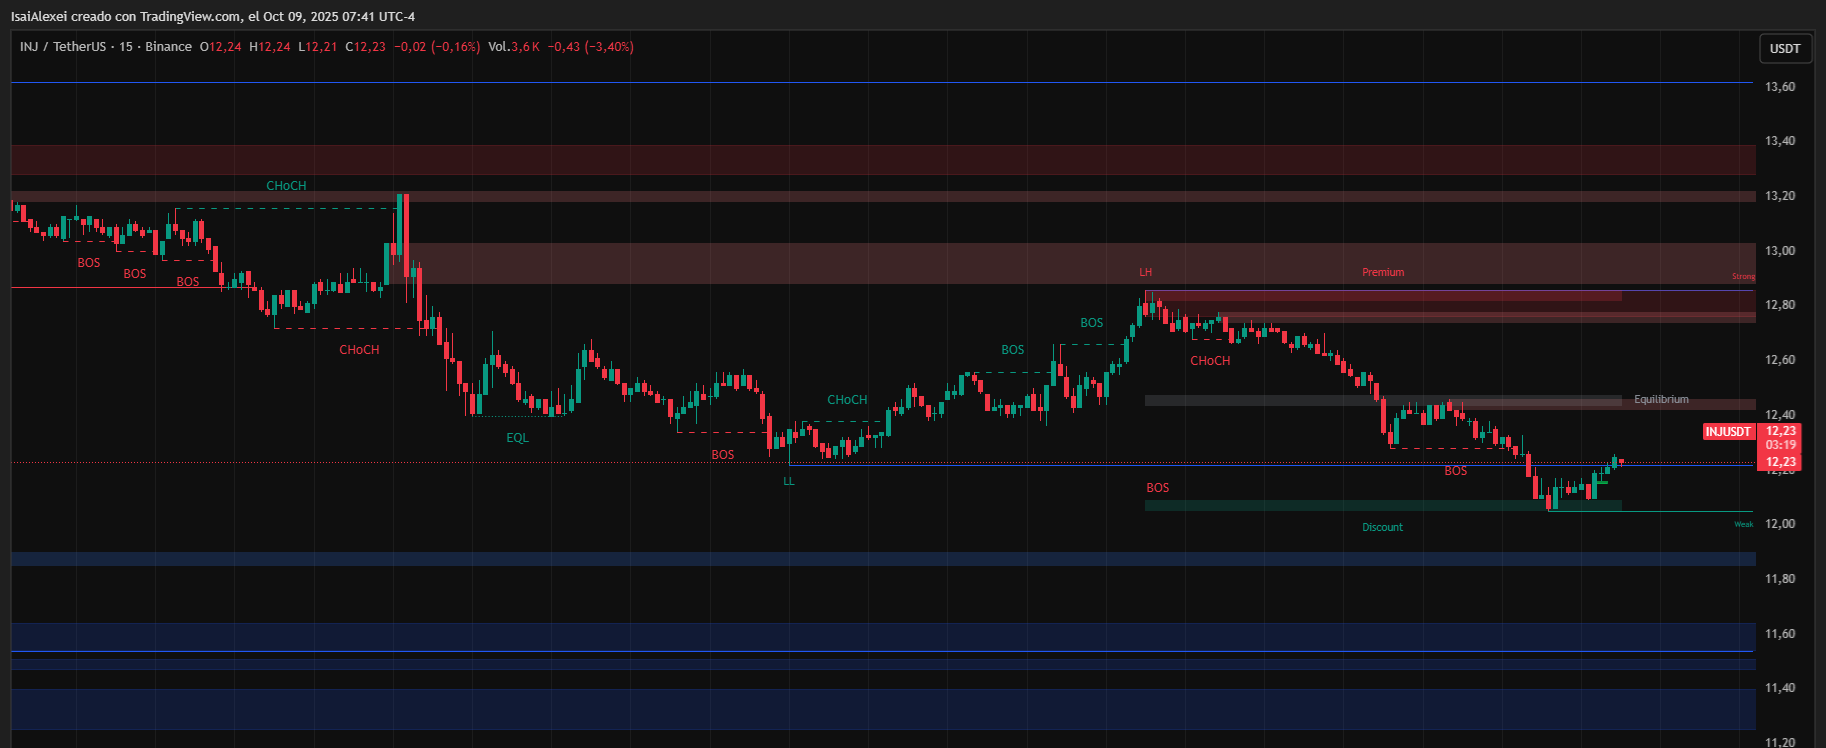
Task: Select the EQL label on the chart
Action: (517, 438)
